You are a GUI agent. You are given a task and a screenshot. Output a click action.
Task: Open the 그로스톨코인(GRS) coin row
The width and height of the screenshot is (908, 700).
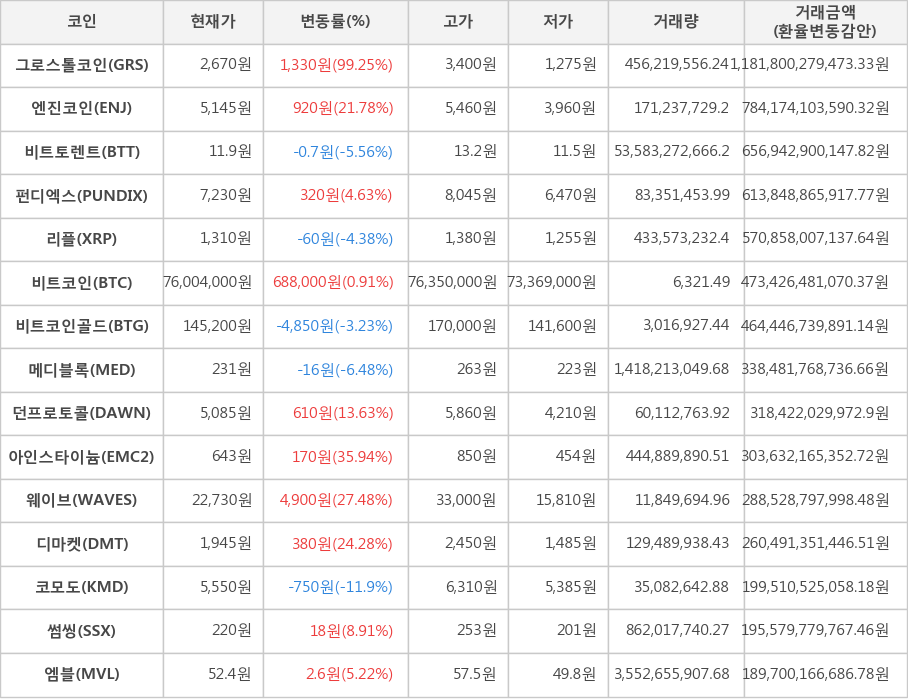82,65
